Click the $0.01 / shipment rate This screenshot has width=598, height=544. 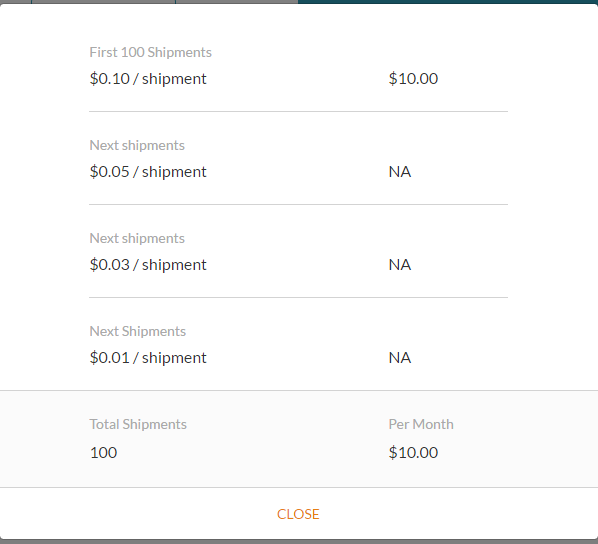148,358
